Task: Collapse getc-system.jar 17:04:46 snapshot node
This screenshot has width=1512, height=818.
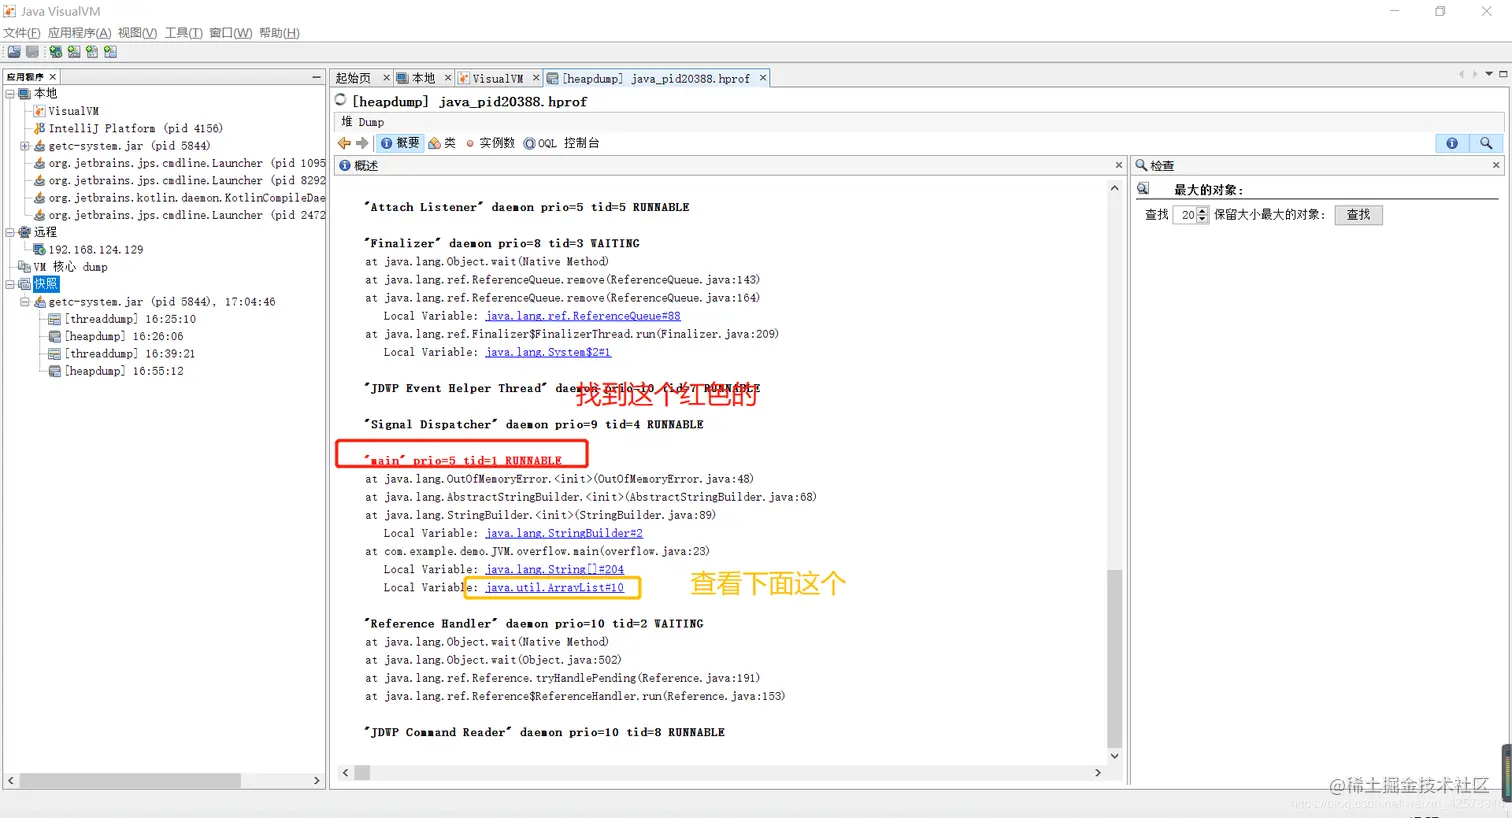Action: point(25,302)
